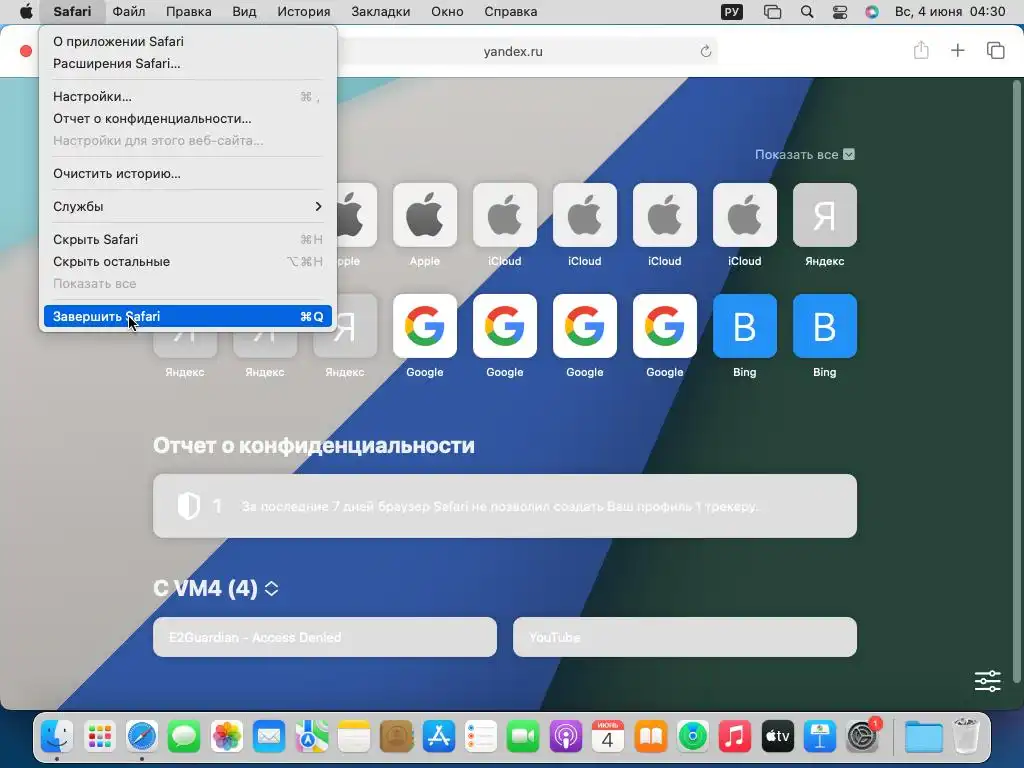Click the date and time clock
The width and height of the screenshot is (1024, 768).
coord(950,12)
